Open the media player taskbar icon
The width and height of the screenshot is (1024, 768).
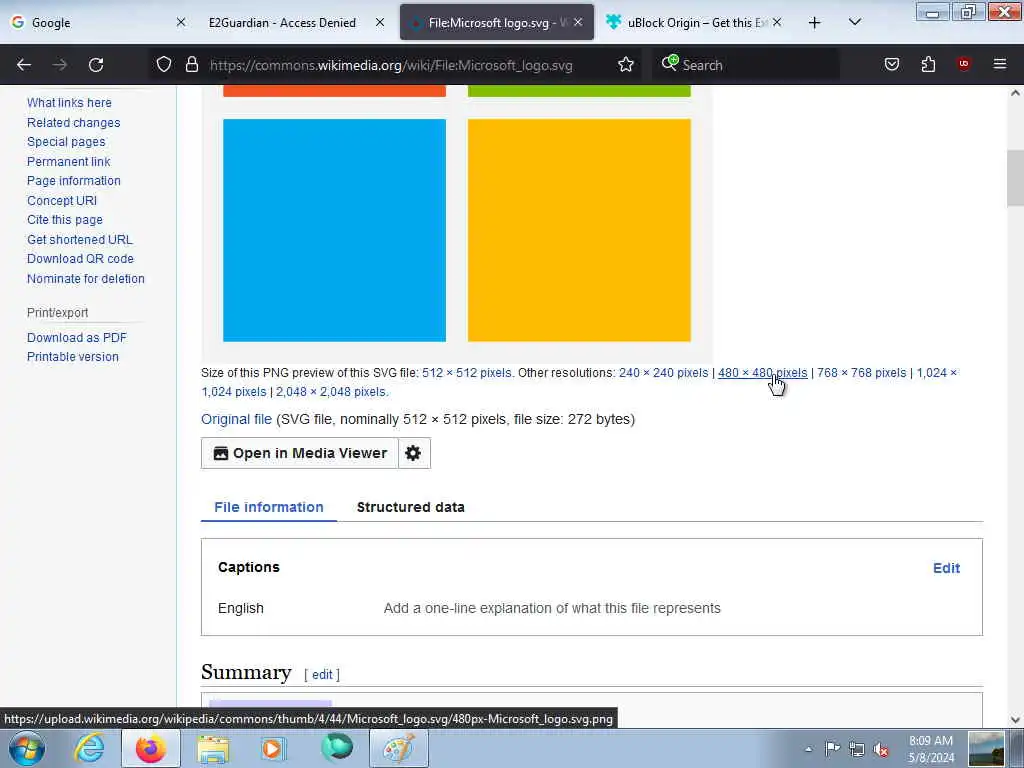click(x=274, y=748)
